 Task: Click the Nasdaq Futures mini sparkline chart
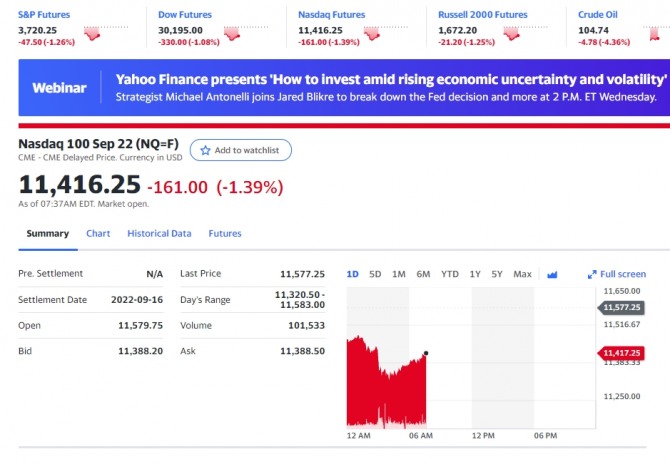click(372, 33)
